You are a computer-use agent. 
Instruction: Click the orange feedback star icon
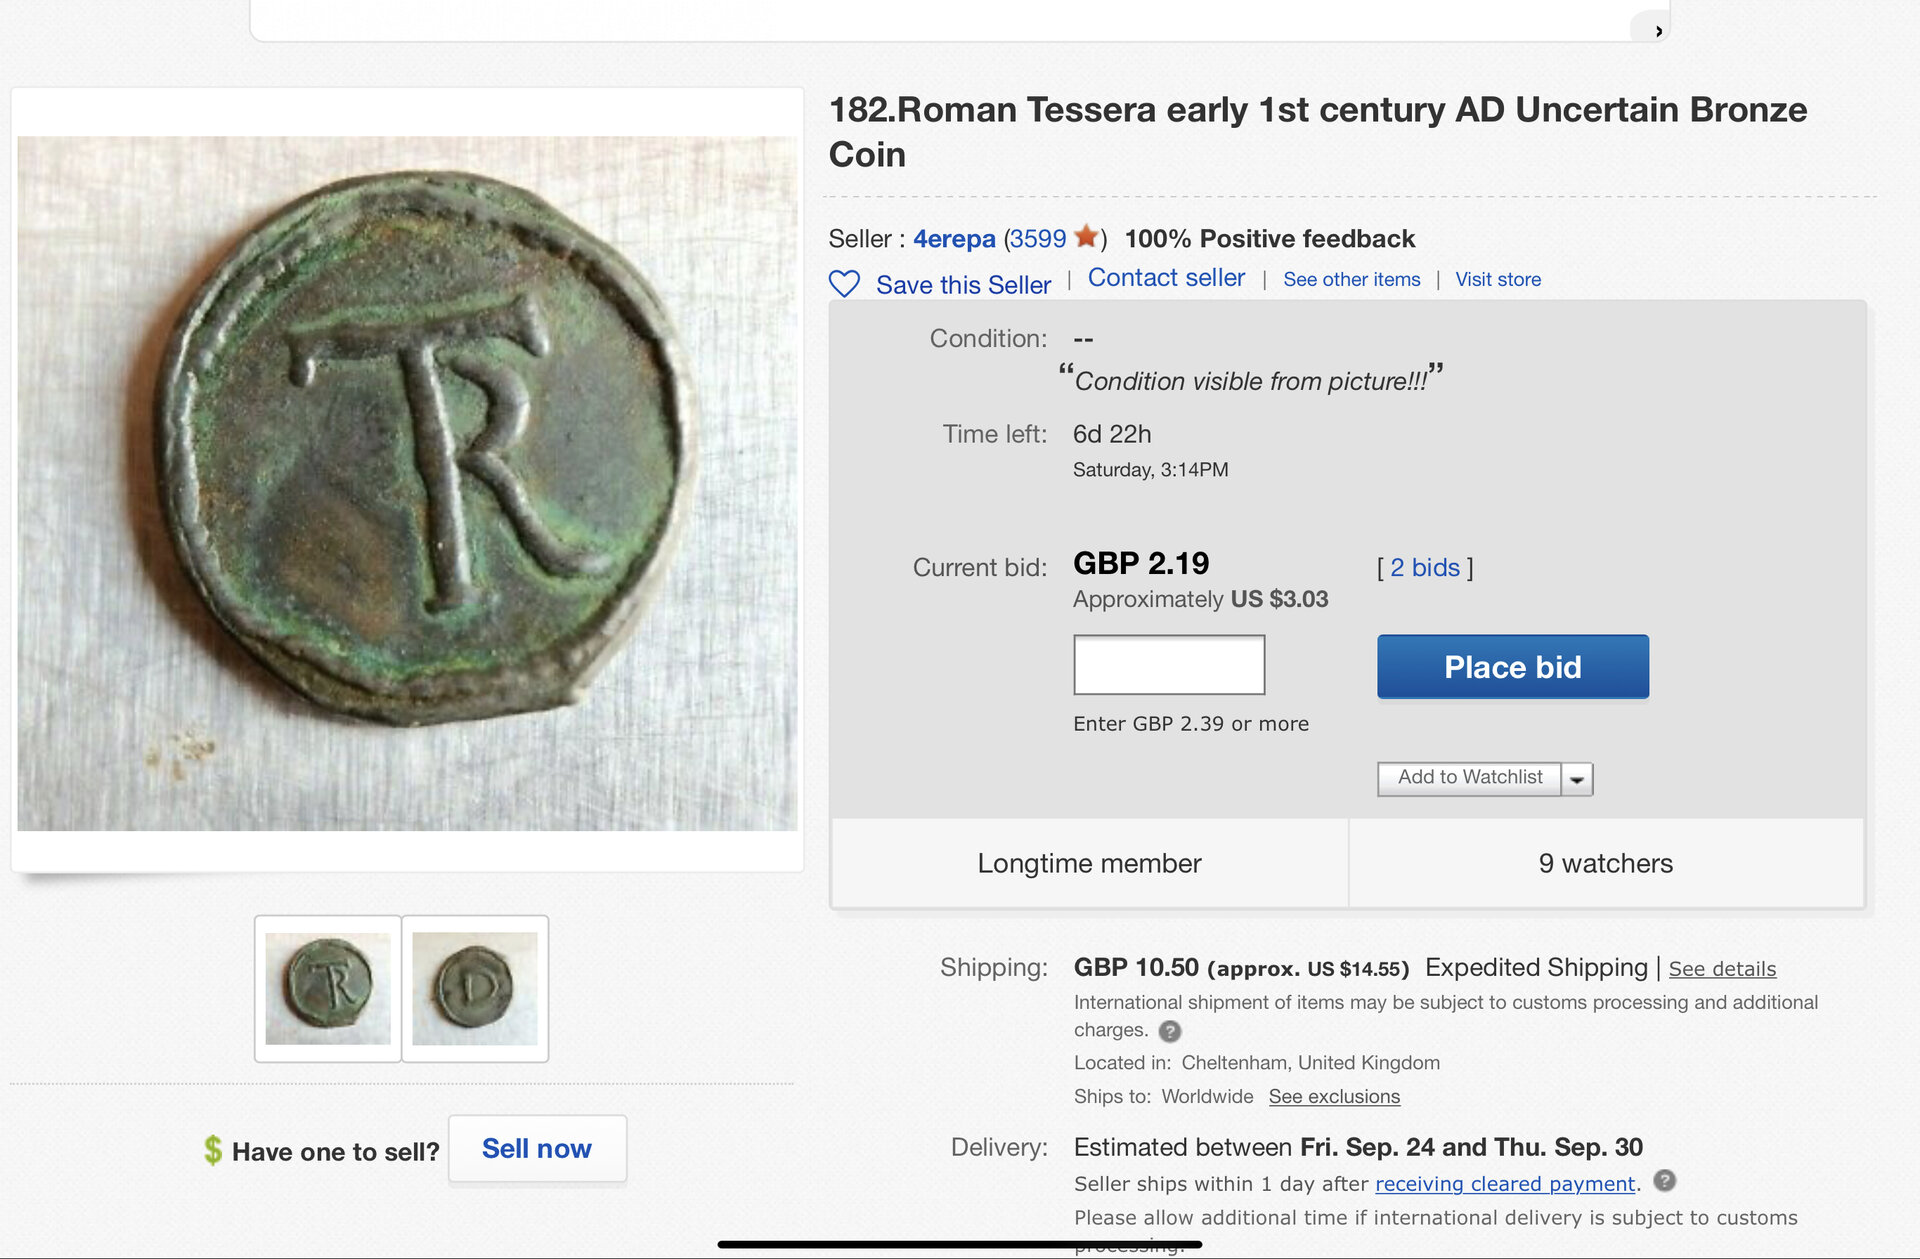(1086, 237)
